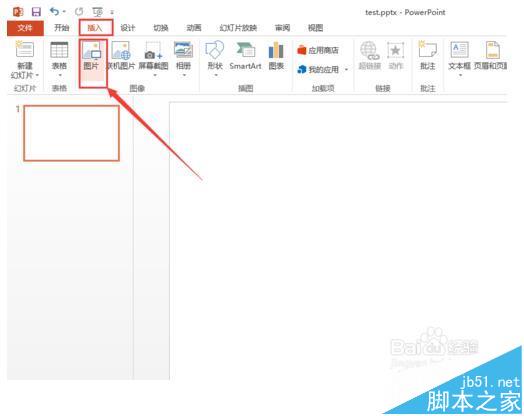This screenshot has height=416, width=524.
Task: Switch to the 视图 View tab
Action: [x=315, y=28]
